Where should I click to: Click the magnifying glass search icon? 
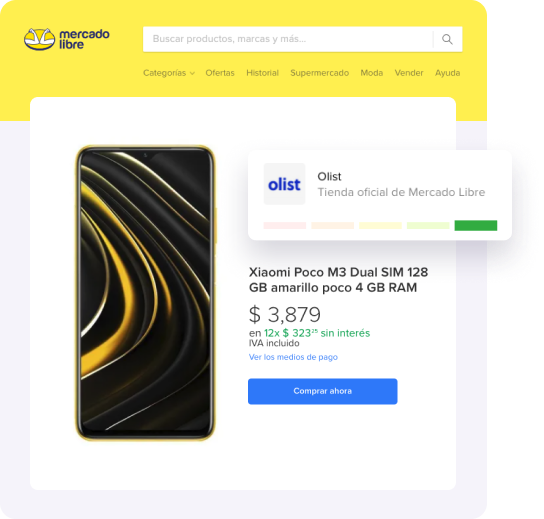[x=447, y=39]
